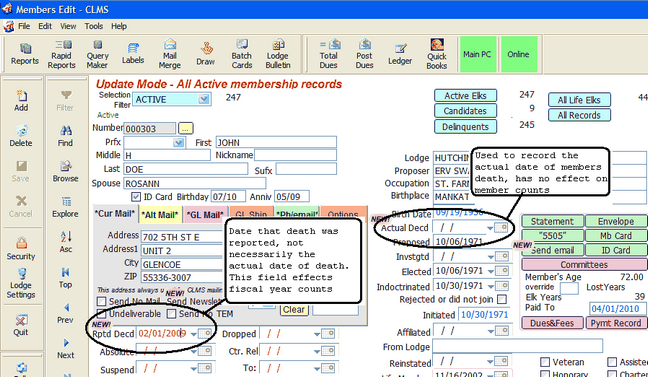Open the Elected date dropdown arrow
The image size is (648, 377).
point(491,272)
